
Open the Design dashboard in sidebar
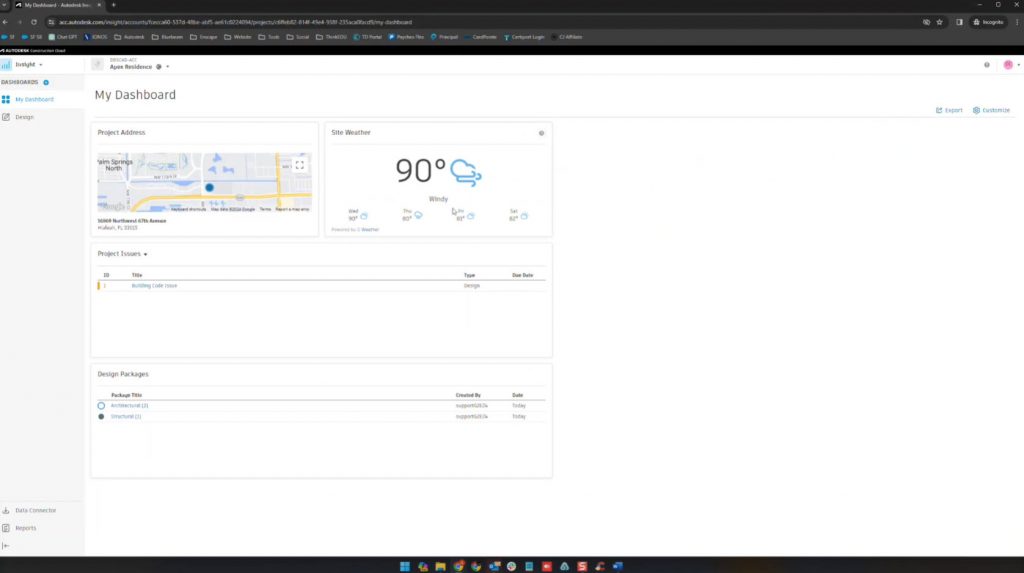click(24, 117)
